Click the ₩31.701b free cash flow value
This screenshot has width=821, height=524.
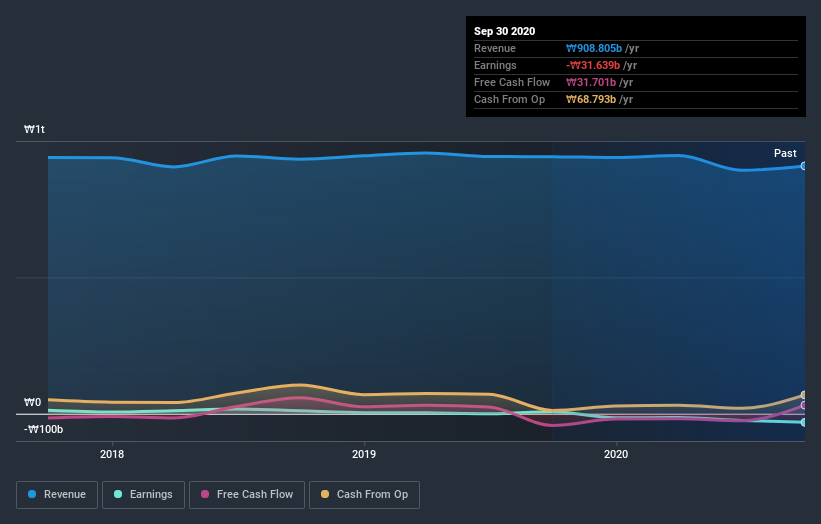tap(591, 82)
